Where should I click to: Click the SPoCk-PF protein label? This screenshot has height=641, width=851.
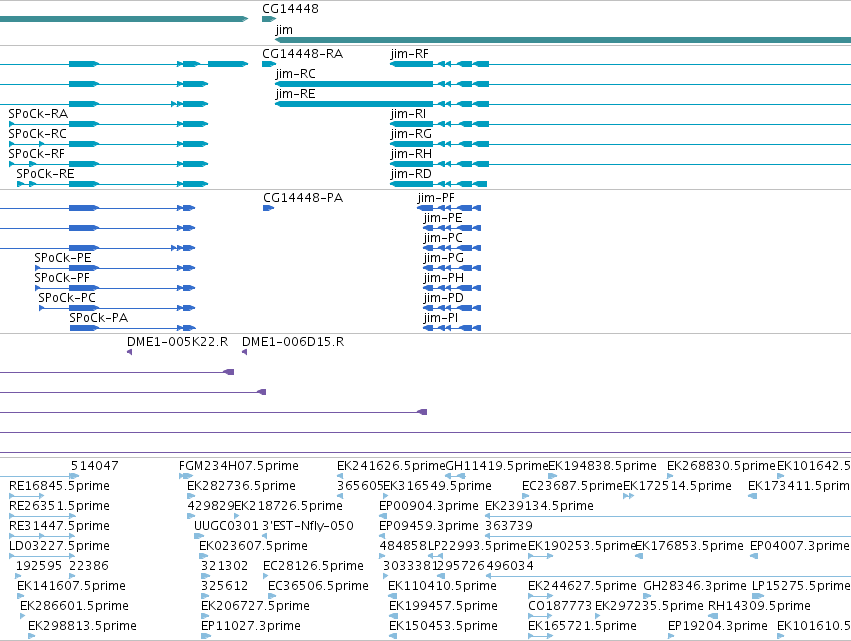tap(62, 278)
